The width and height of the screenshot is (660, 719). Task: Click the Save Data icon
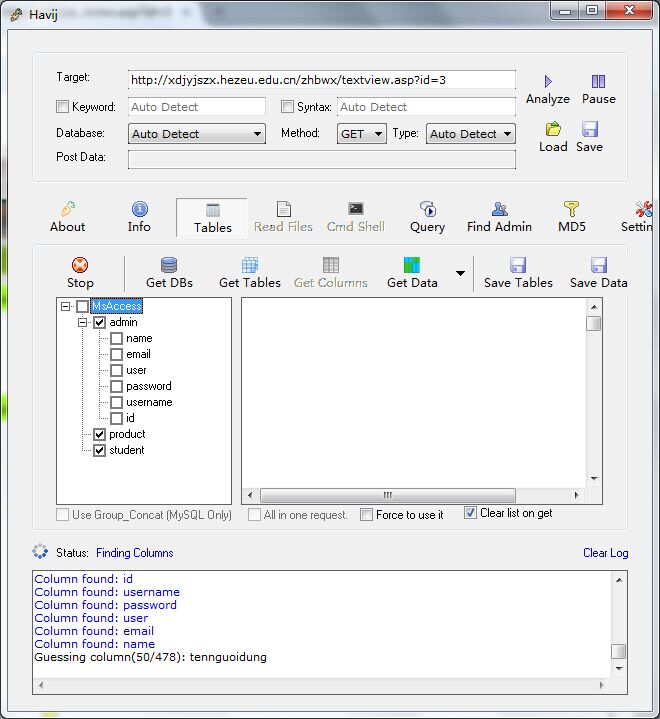click(599, 265)
